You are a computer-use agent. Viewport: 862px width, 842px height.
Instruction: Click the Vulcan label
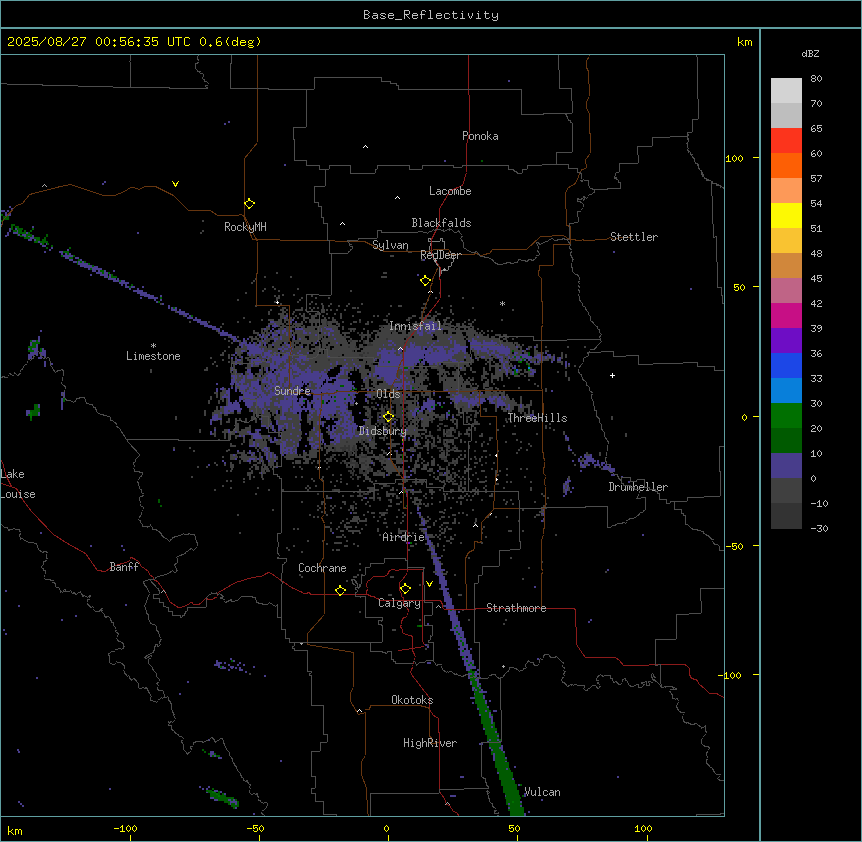[542, 792]
